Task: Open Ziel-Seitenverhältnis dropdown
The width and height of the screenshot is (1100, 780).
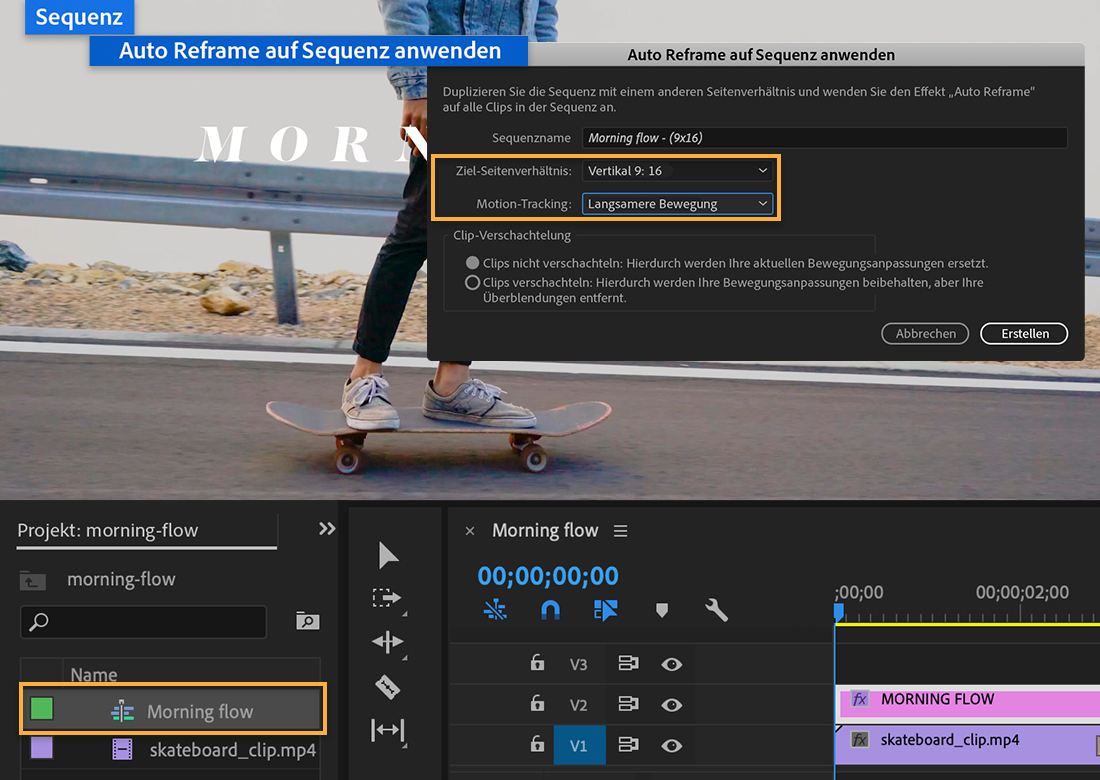Action: [x=677, y=170]
